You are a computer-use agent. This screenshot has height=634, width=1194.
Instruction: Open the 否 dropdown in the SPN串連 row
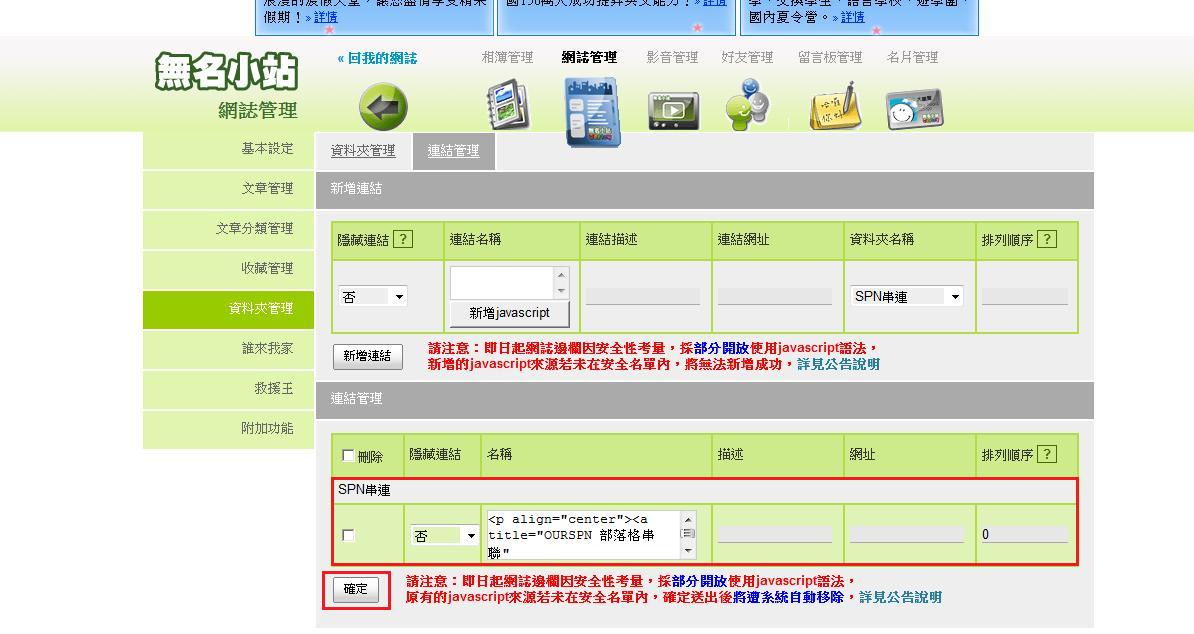[445, 535]
